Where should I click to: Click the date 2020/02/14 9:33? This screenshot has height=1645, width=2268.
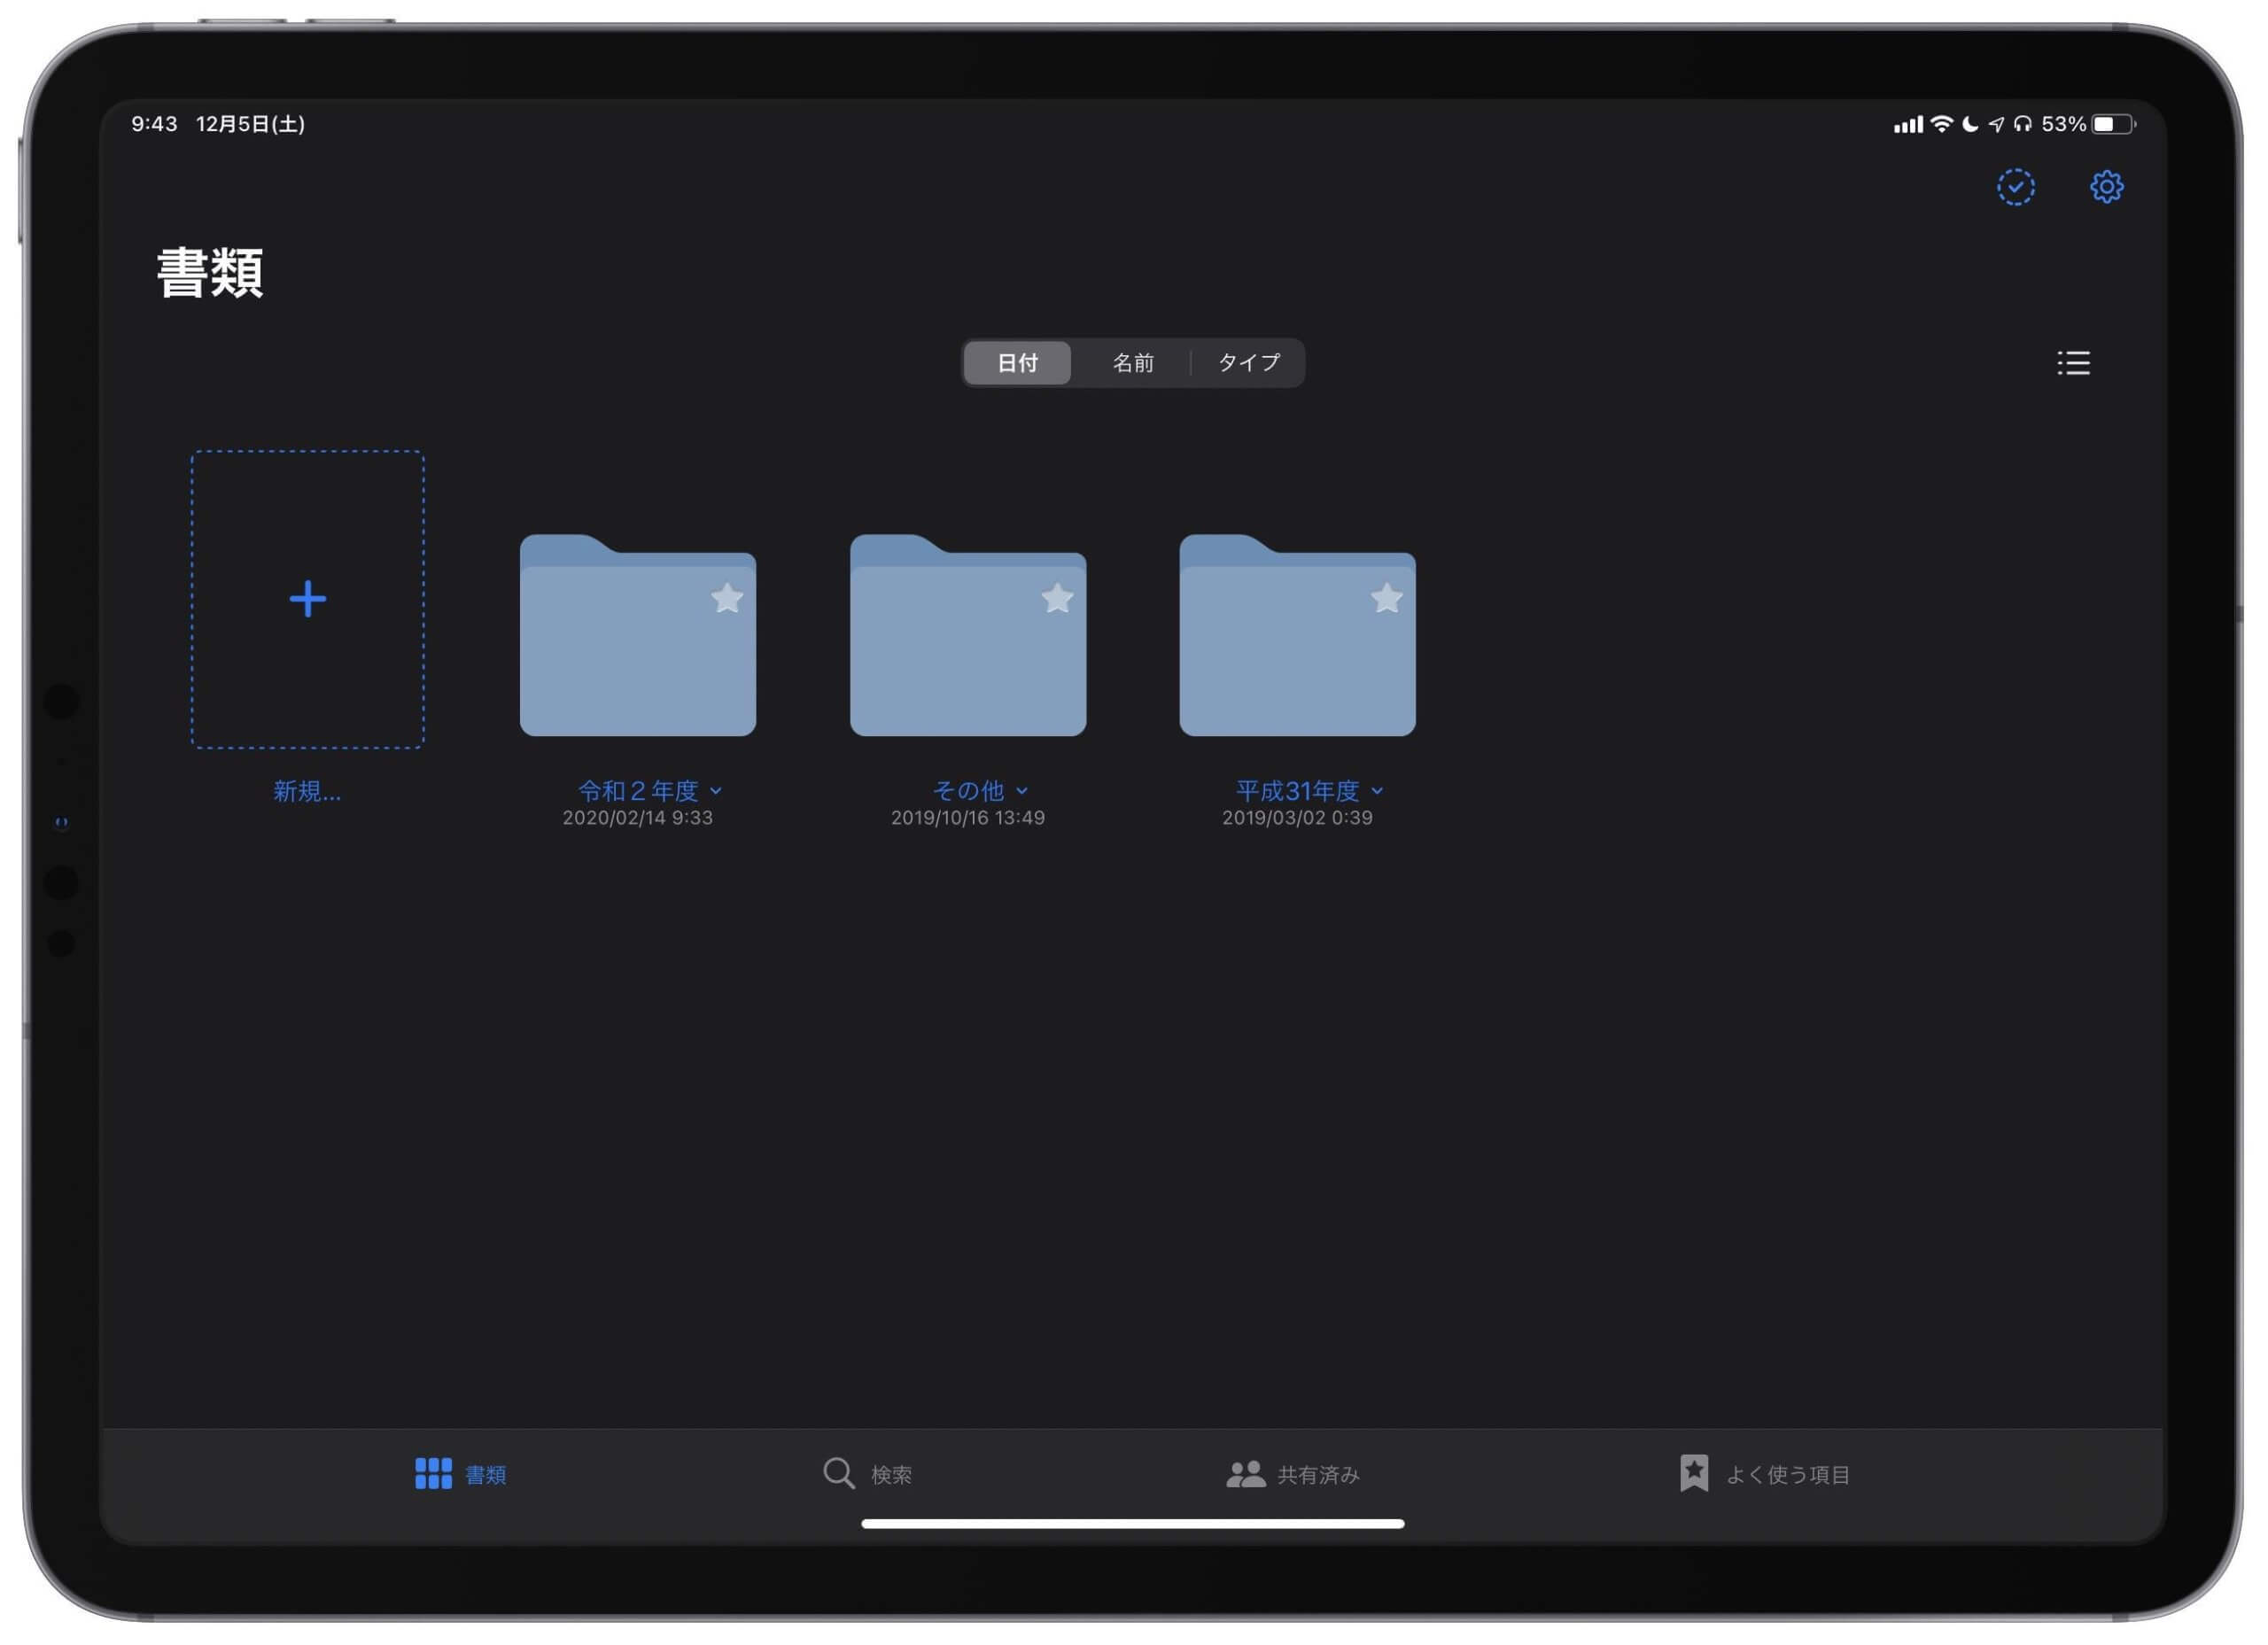tap(638, 818)
